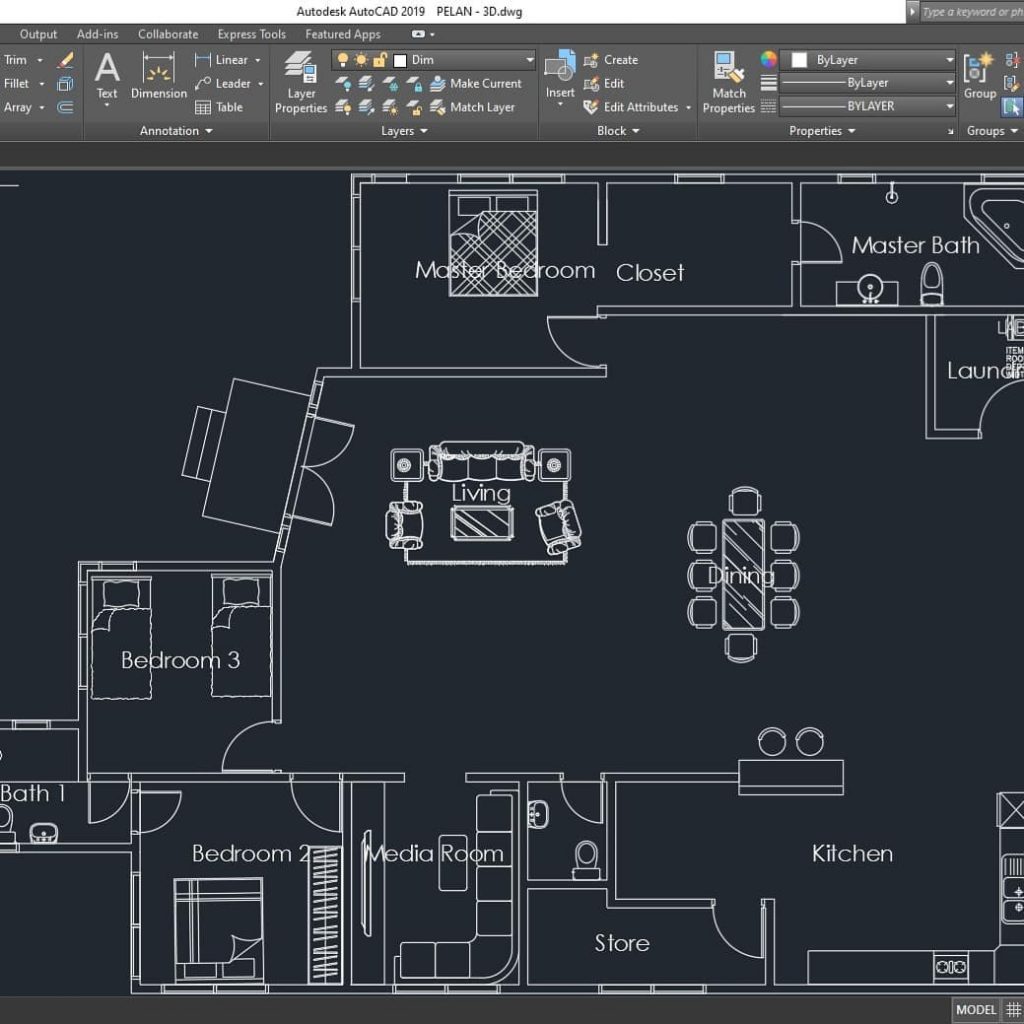Toggle the lightbulb on/off for Dim layer
1024x1024 pixels.
[x=342, y=60]
